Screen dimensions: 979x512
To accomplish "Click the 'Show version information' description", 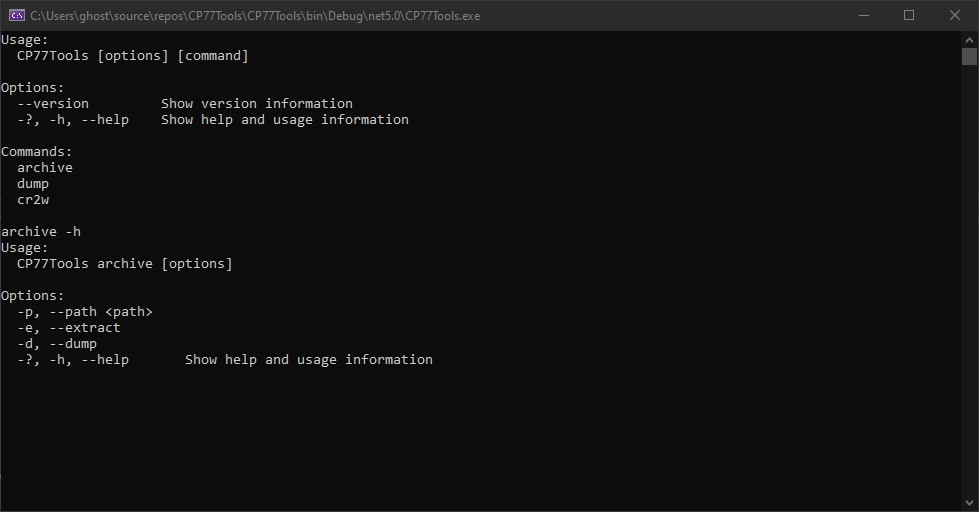I will [257, 104].
